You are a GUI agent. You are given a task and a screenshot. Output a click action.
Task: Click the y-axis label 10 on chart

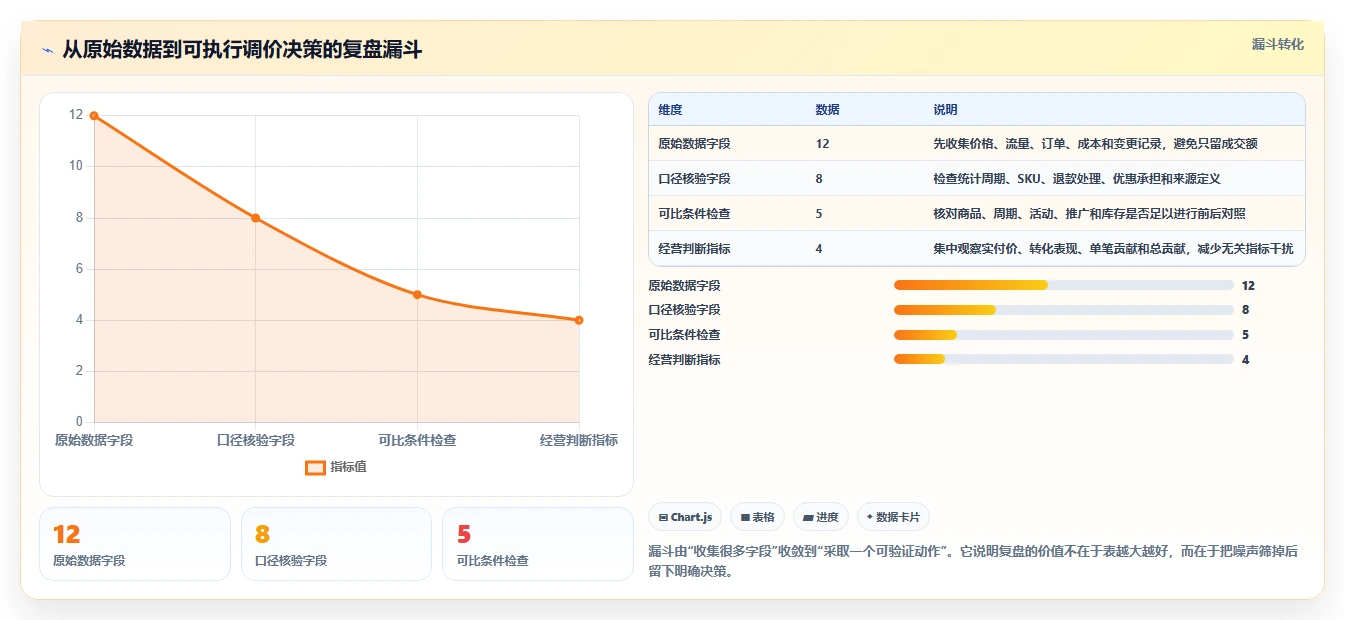(76, 166)
